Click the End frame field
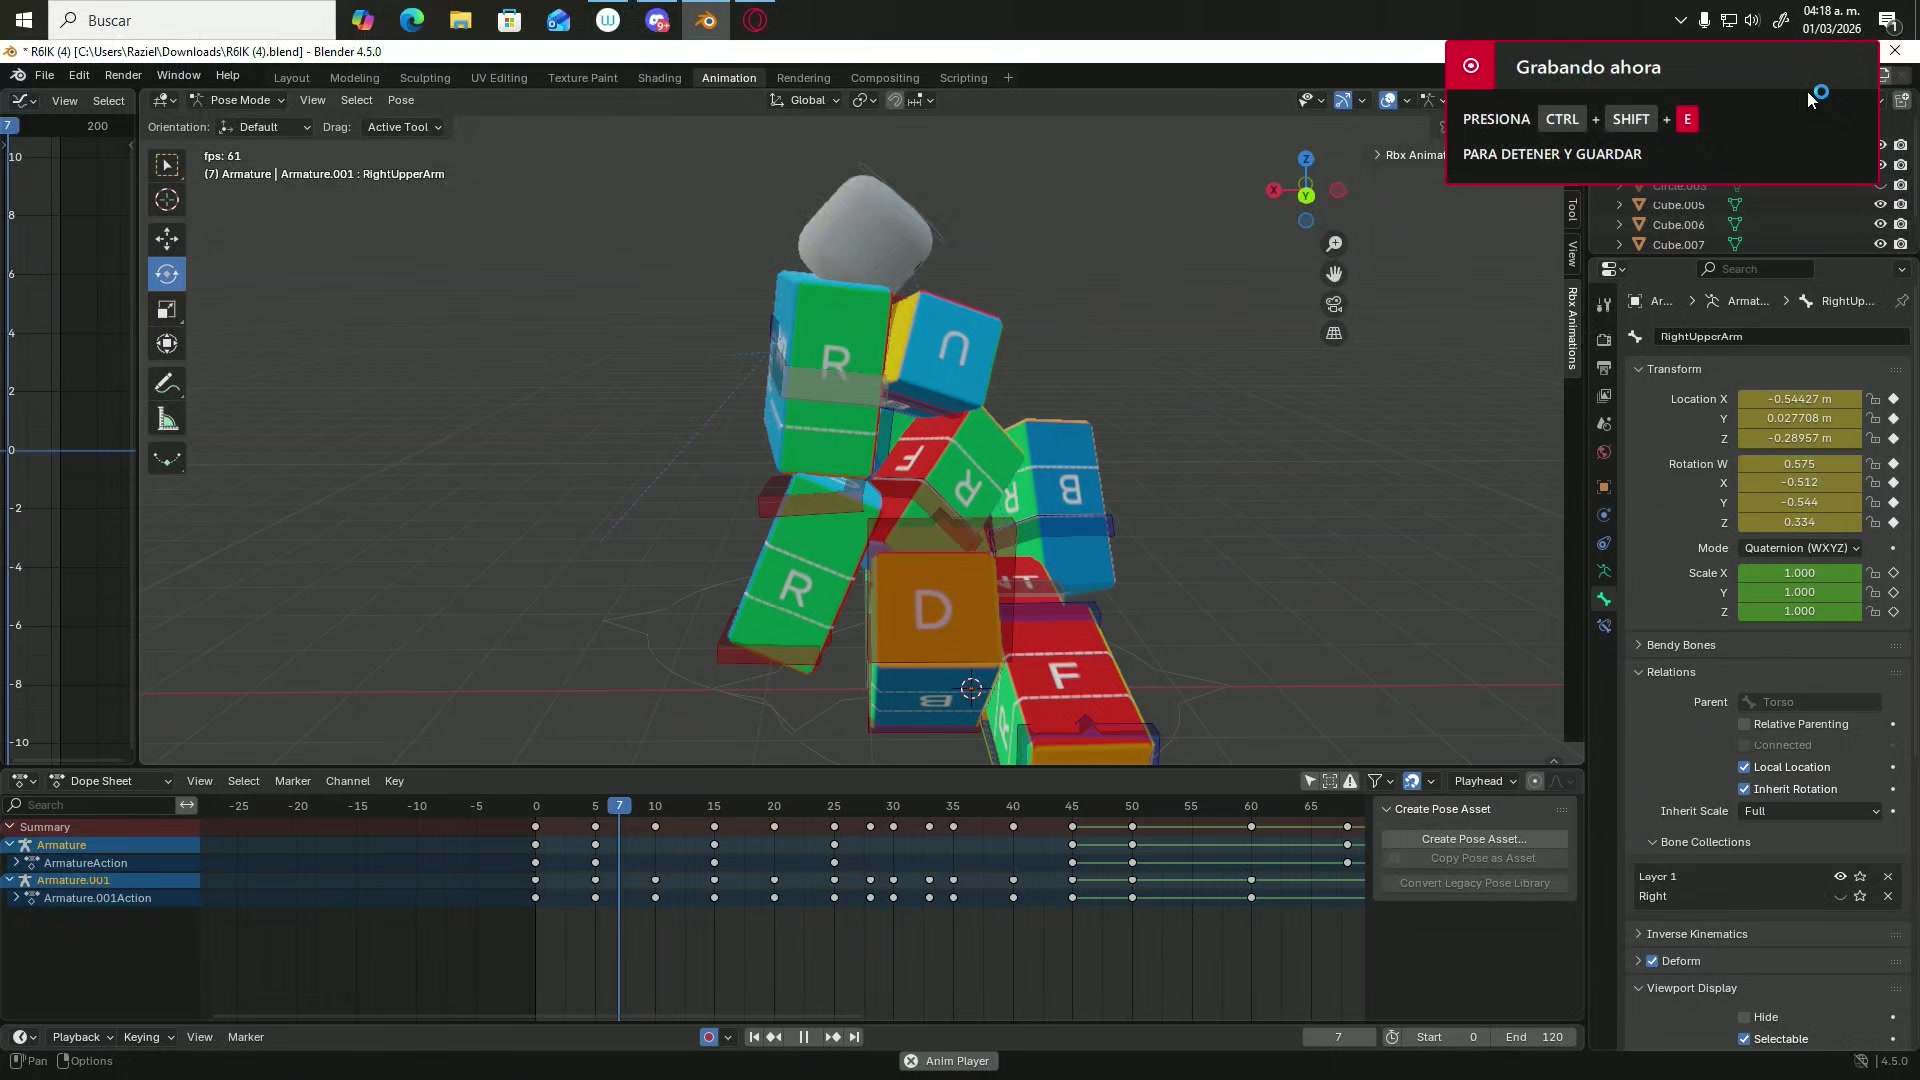The image size is (1920, 1080). [1534, 1037]
